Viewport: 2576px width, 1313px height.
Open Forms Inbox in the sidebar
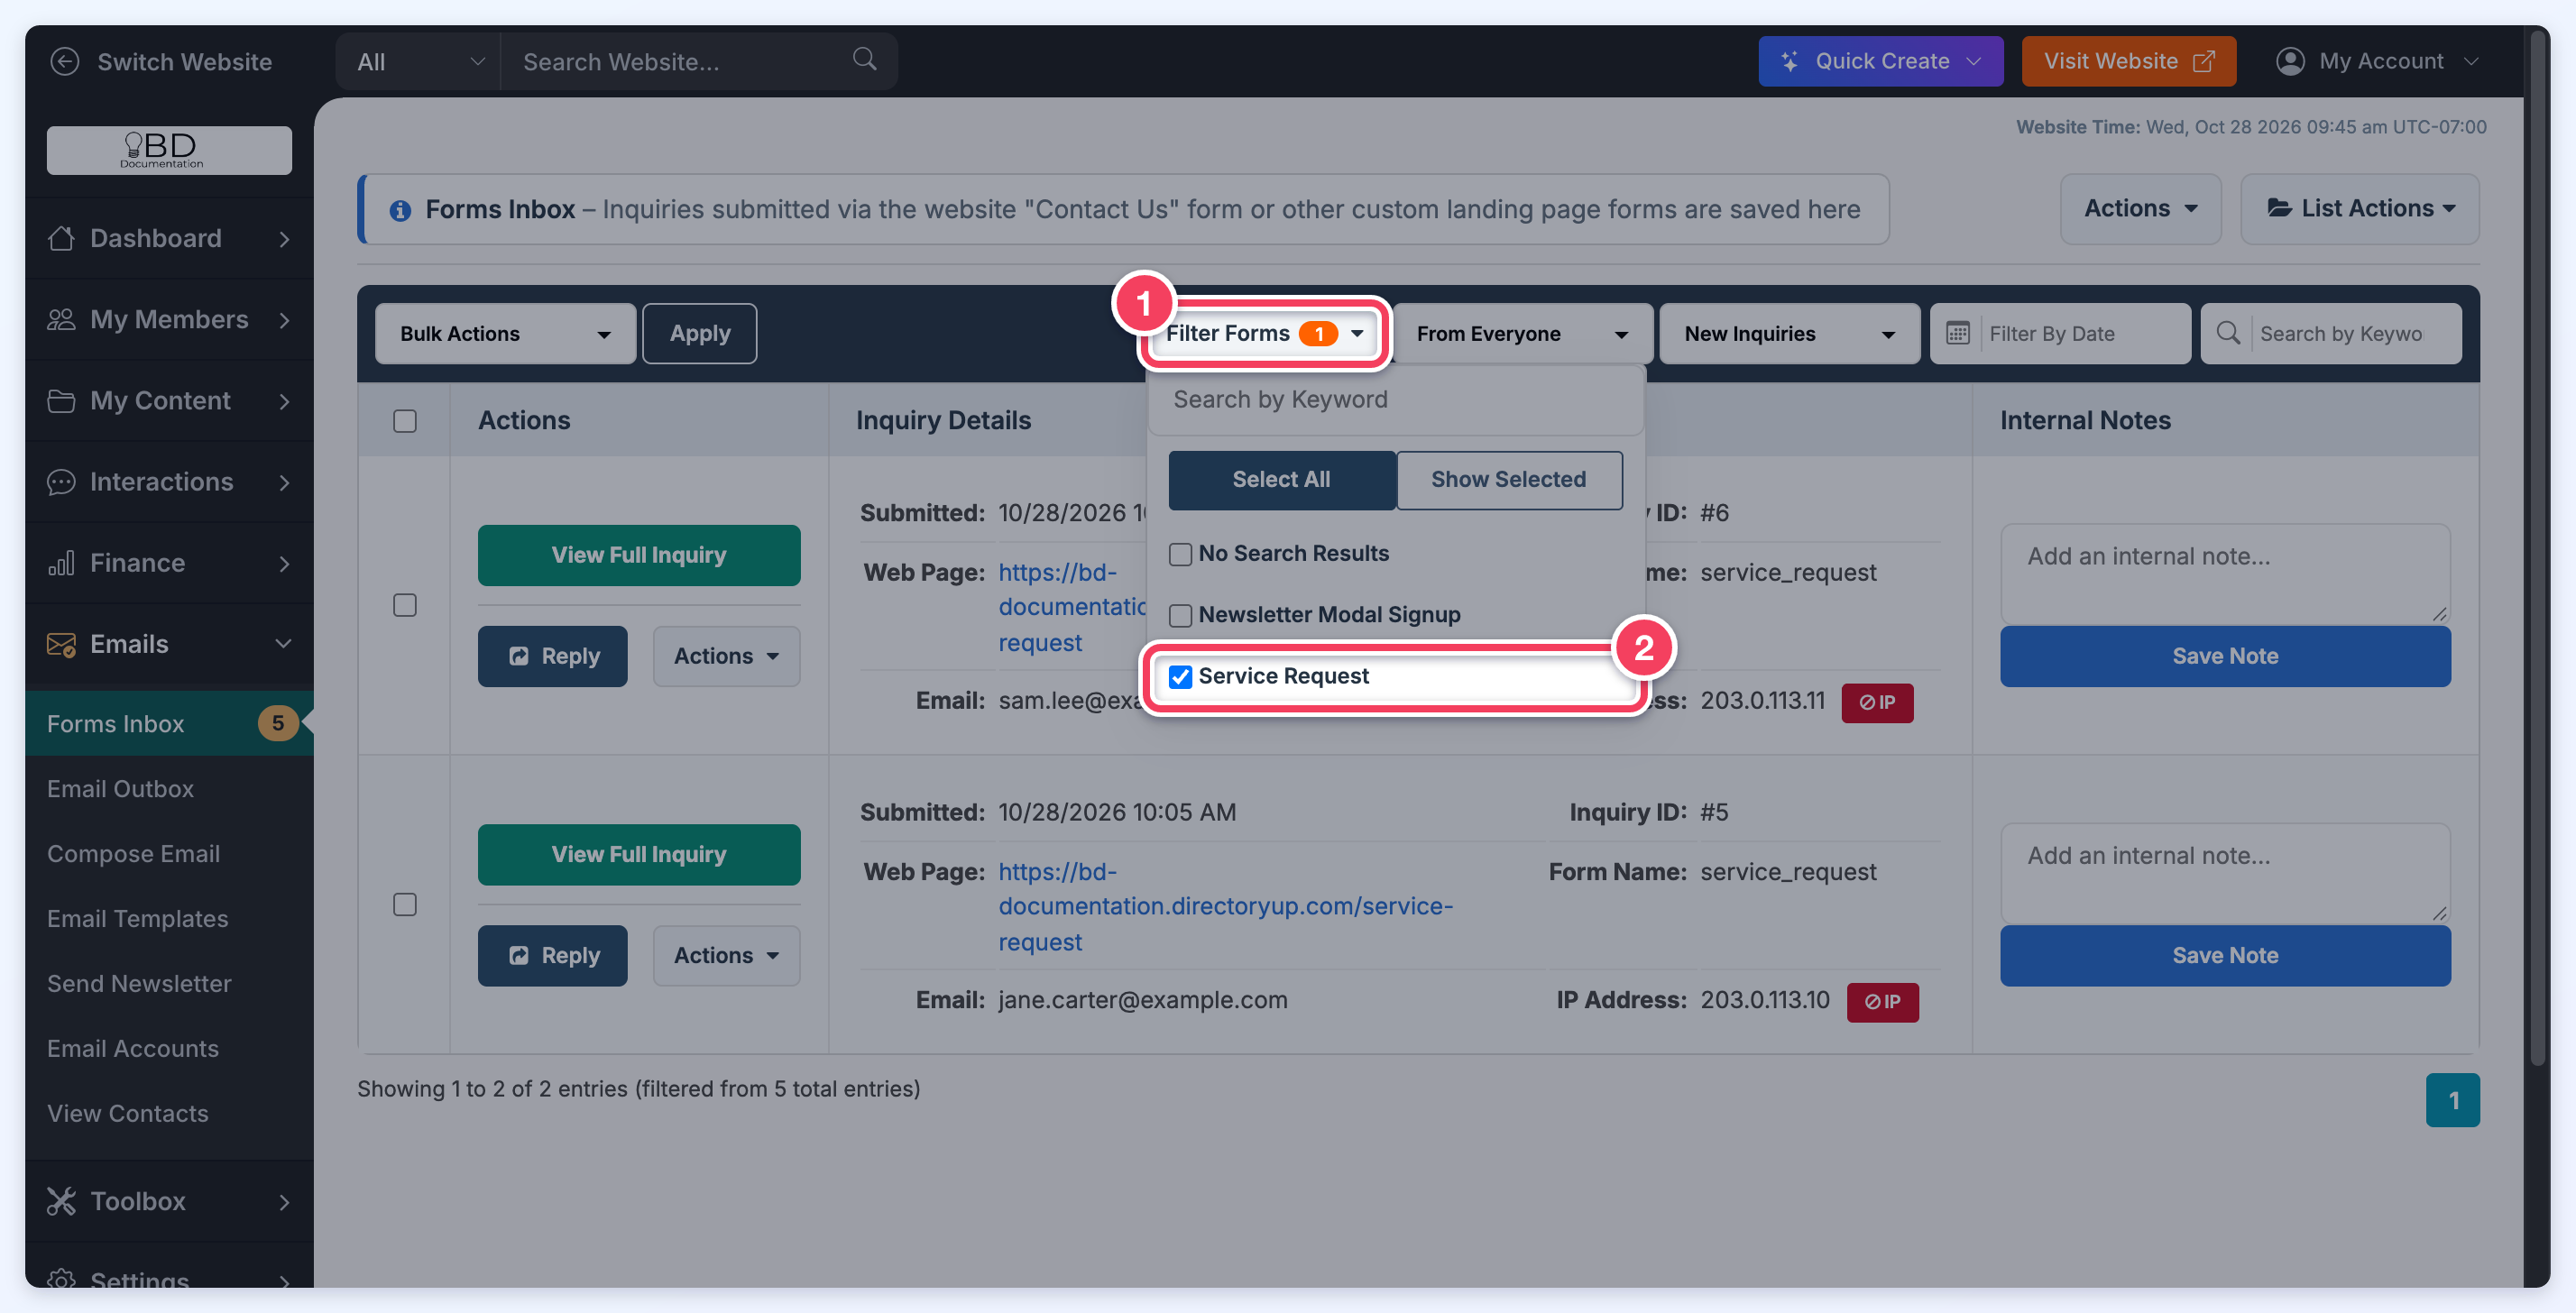[x=169, y=723]
